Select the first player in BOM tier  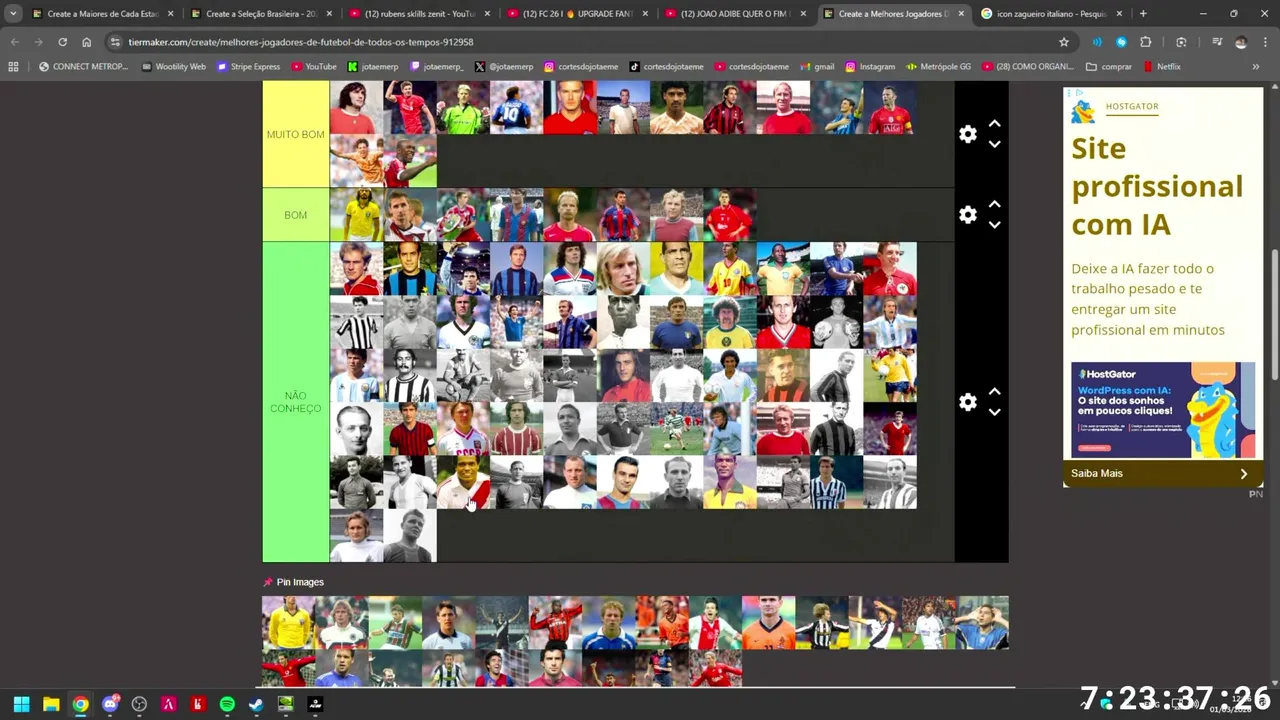pyautogui.click(x=356, y=215)
